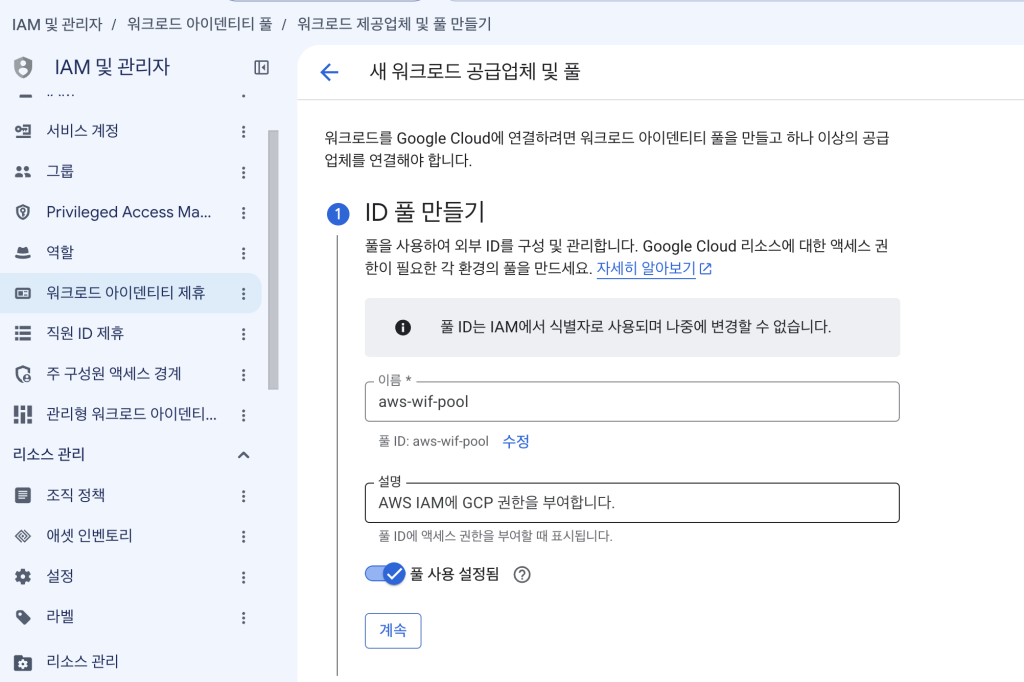The image size is (1024, 682).
Task: Open the three-dot menu for 주 구성원 액세스 경계
Action: (244, 375)
